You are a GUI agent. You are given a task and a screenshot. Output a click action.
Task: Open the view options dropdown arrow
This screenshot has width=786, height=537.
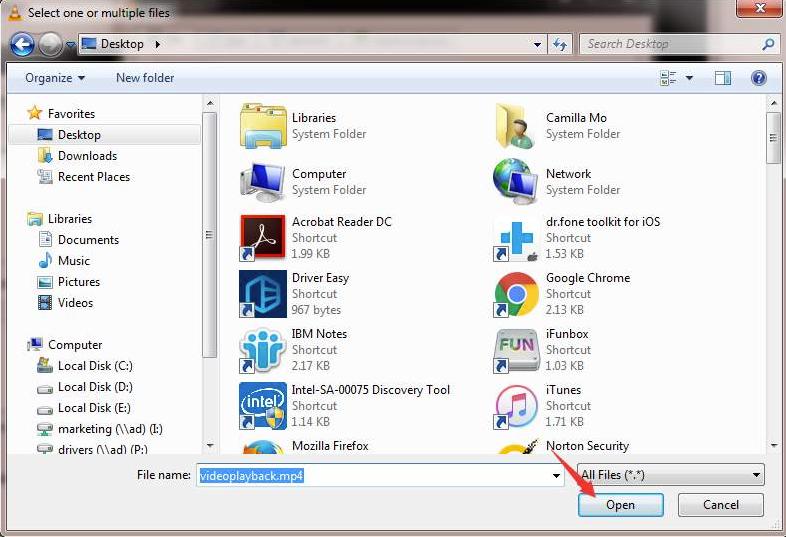coord(689,78)
